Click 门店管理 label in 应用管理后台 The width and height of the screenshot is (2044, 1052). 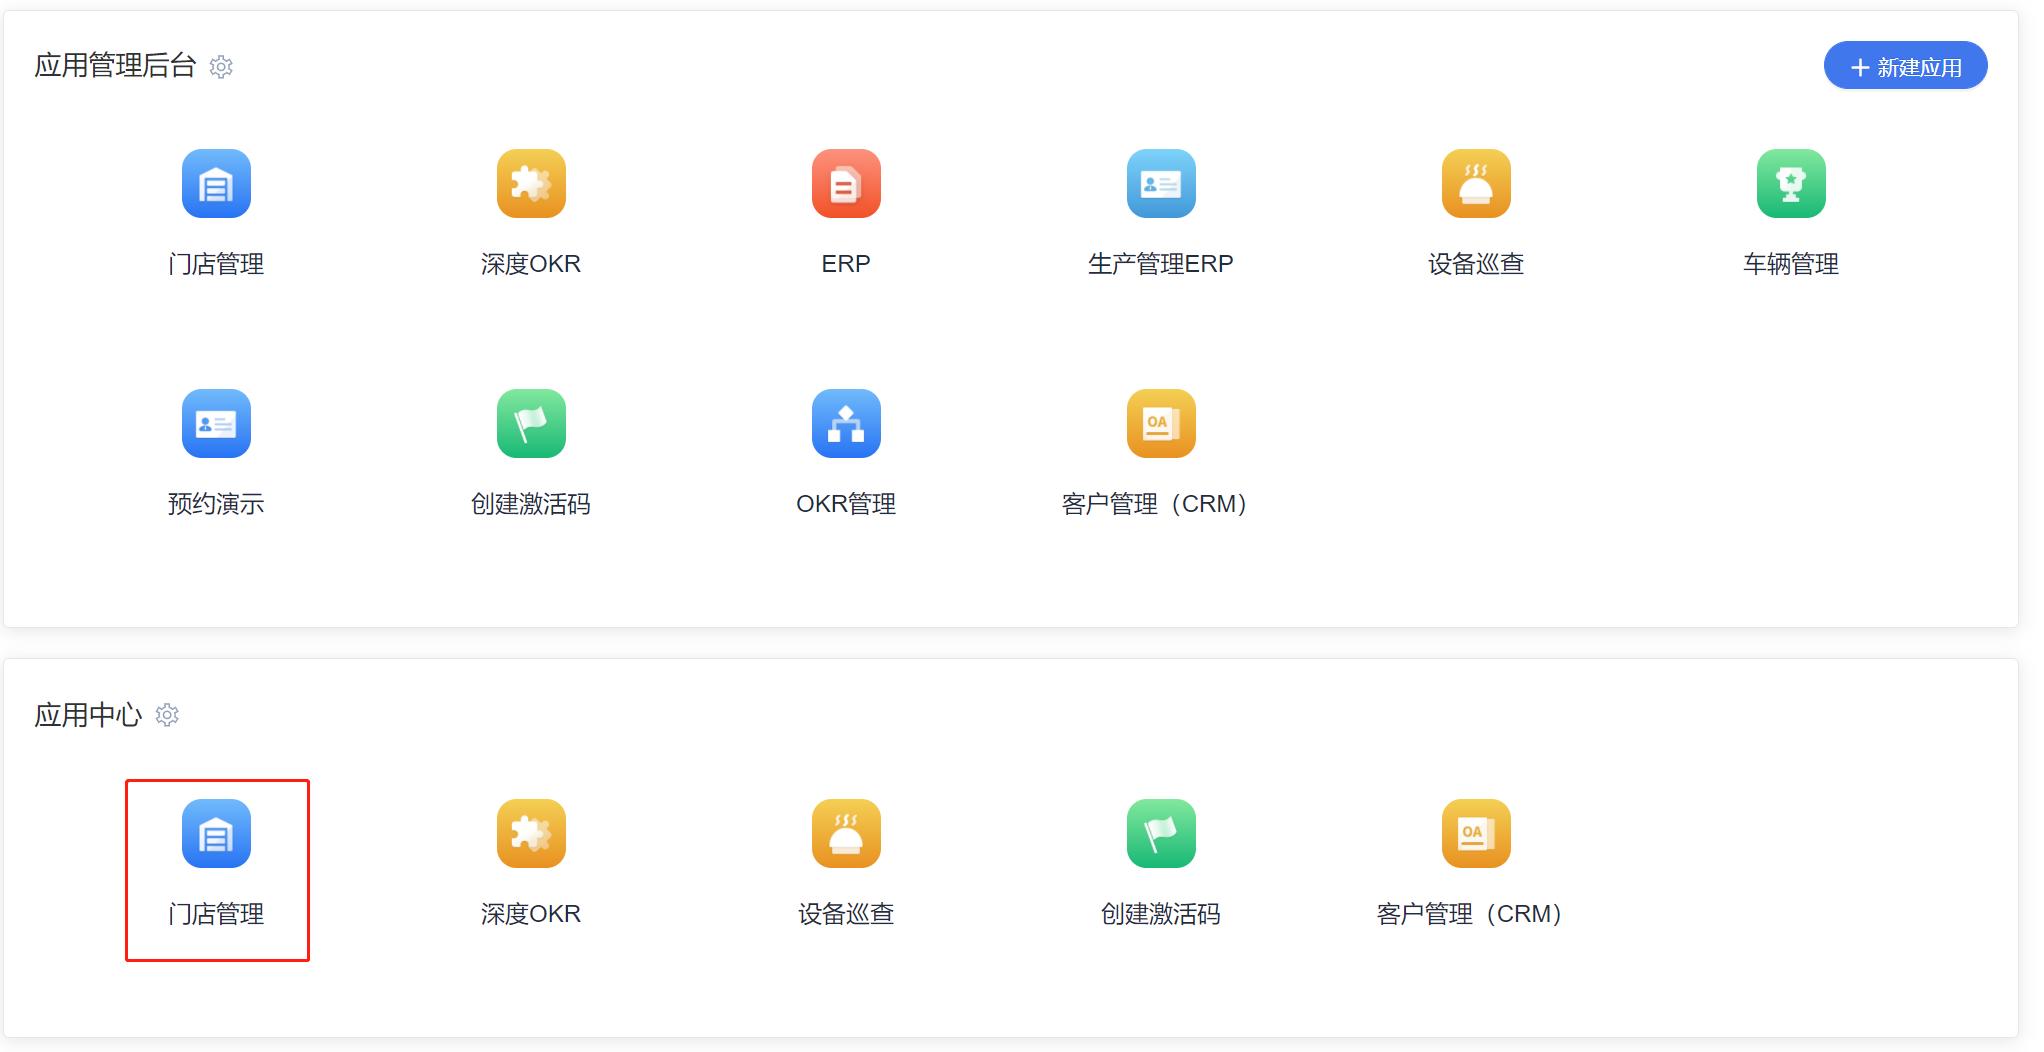216,264
